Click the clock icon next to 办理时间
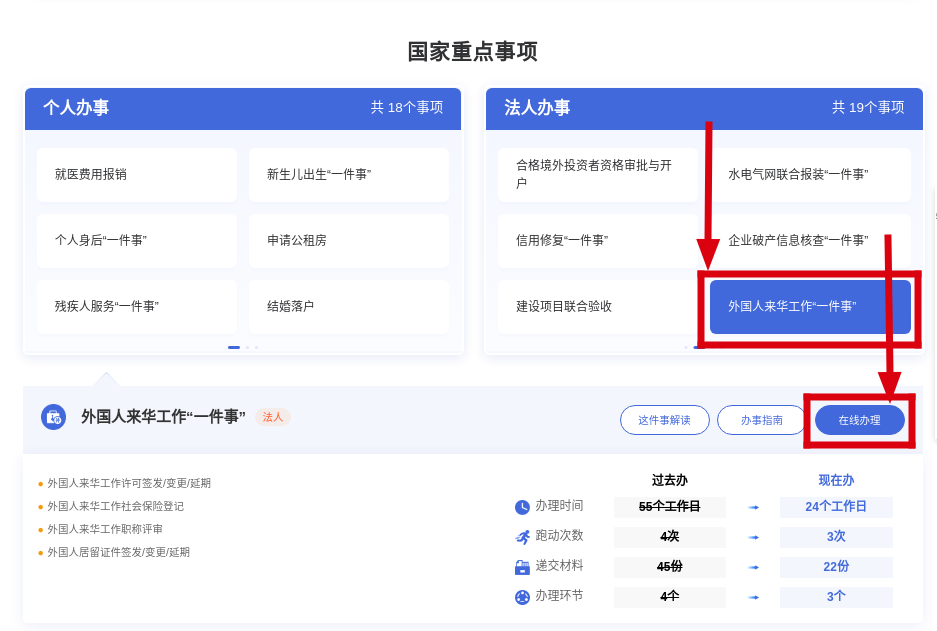Screen dimensions: 937x631 tap(522, 507)
